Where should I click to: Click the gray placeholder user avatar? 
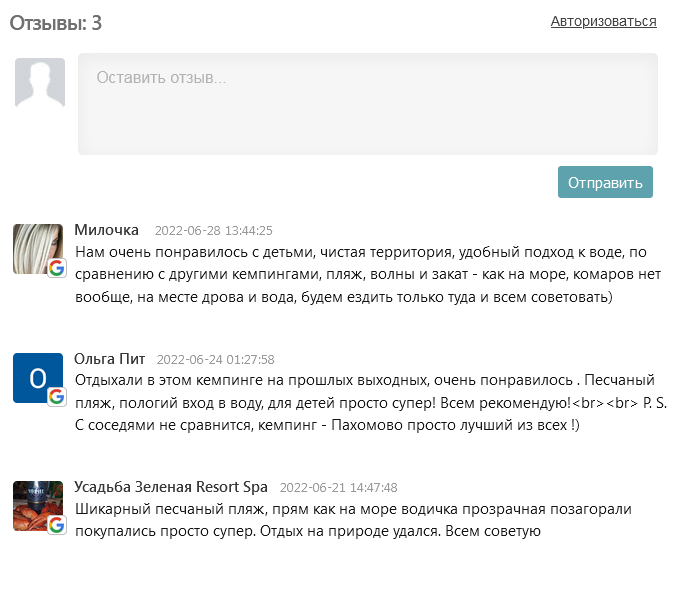[x=40, y=82]
